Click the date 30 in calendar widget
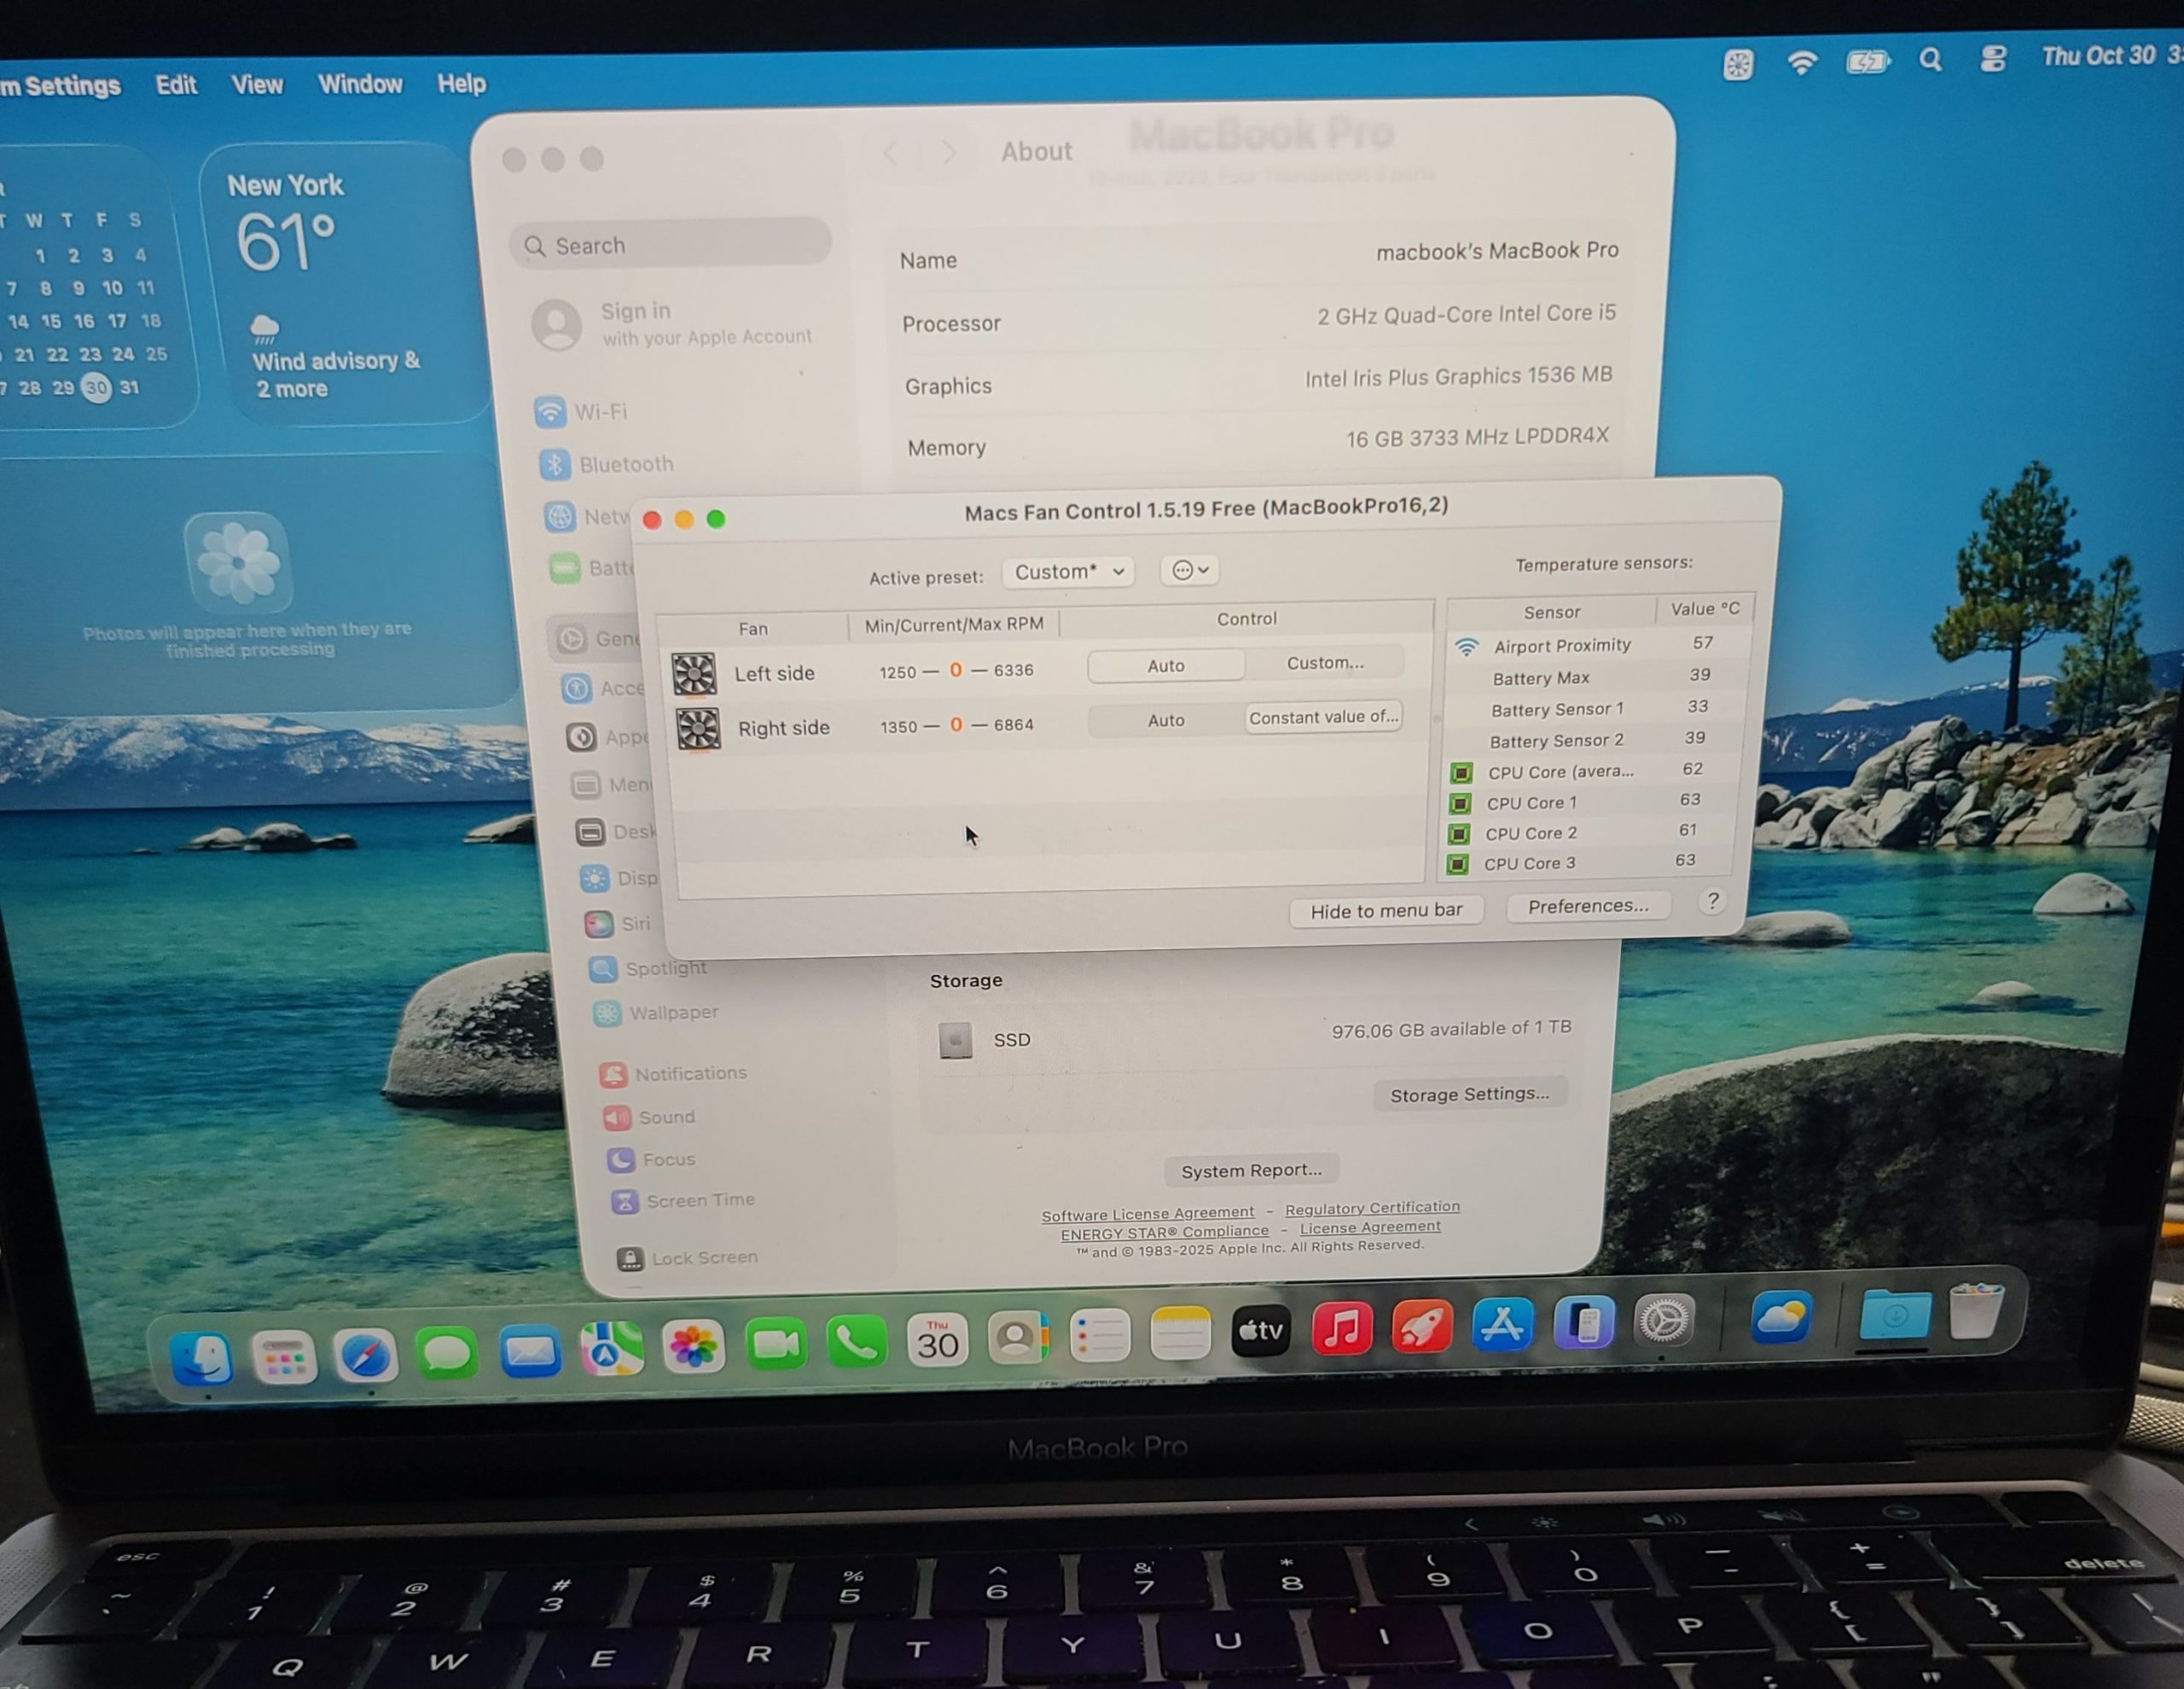This screenshot has width=2184, height=1689. (x=96, y=387)
